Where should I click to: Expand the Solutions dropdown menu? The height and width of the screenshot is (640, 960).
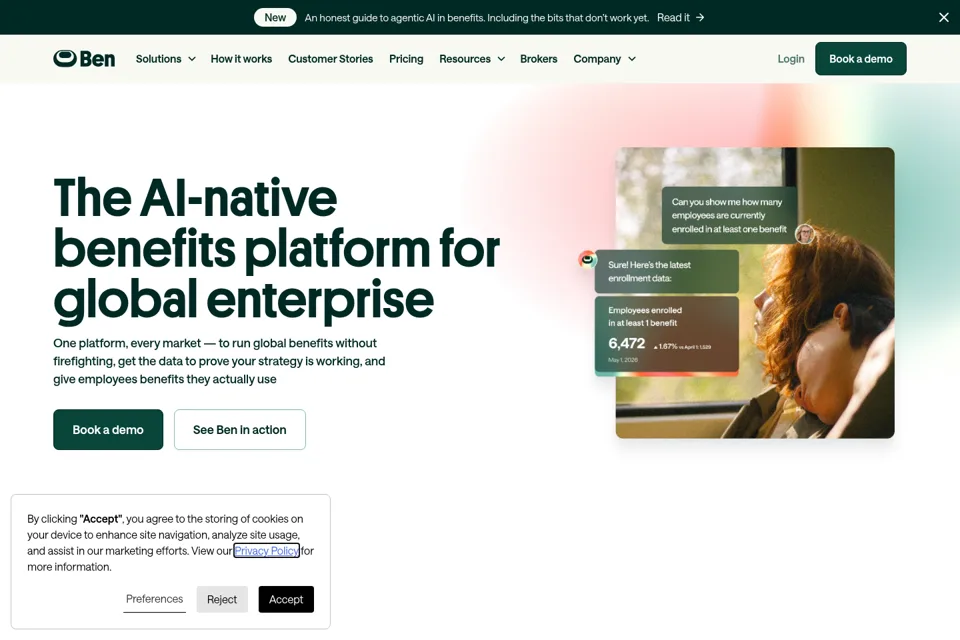[165, 59]
